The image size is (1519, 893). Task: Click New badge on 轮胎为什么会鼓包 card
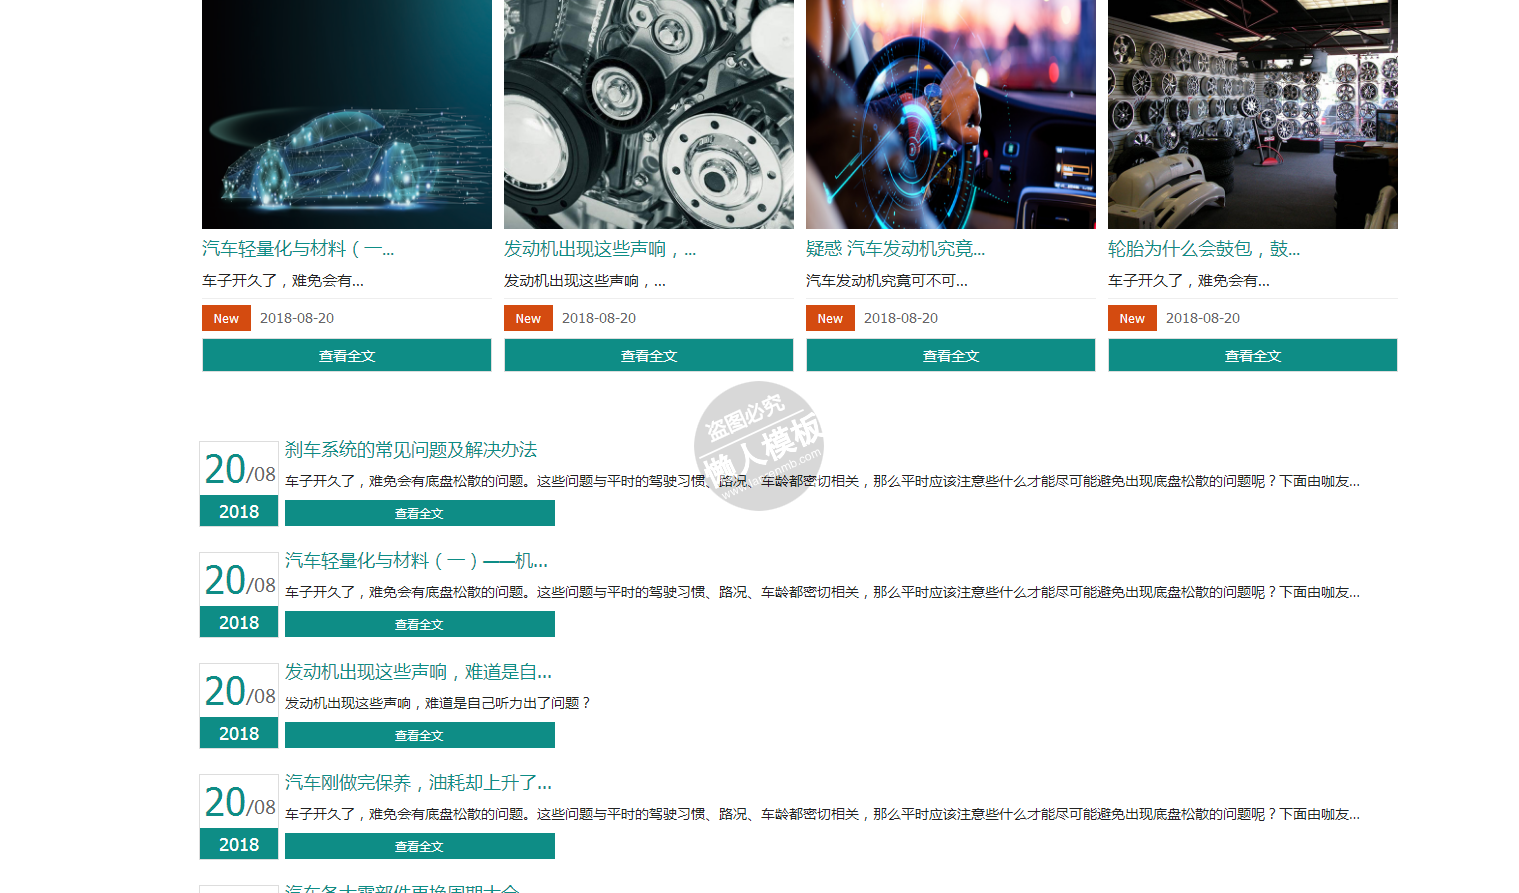1132,318
